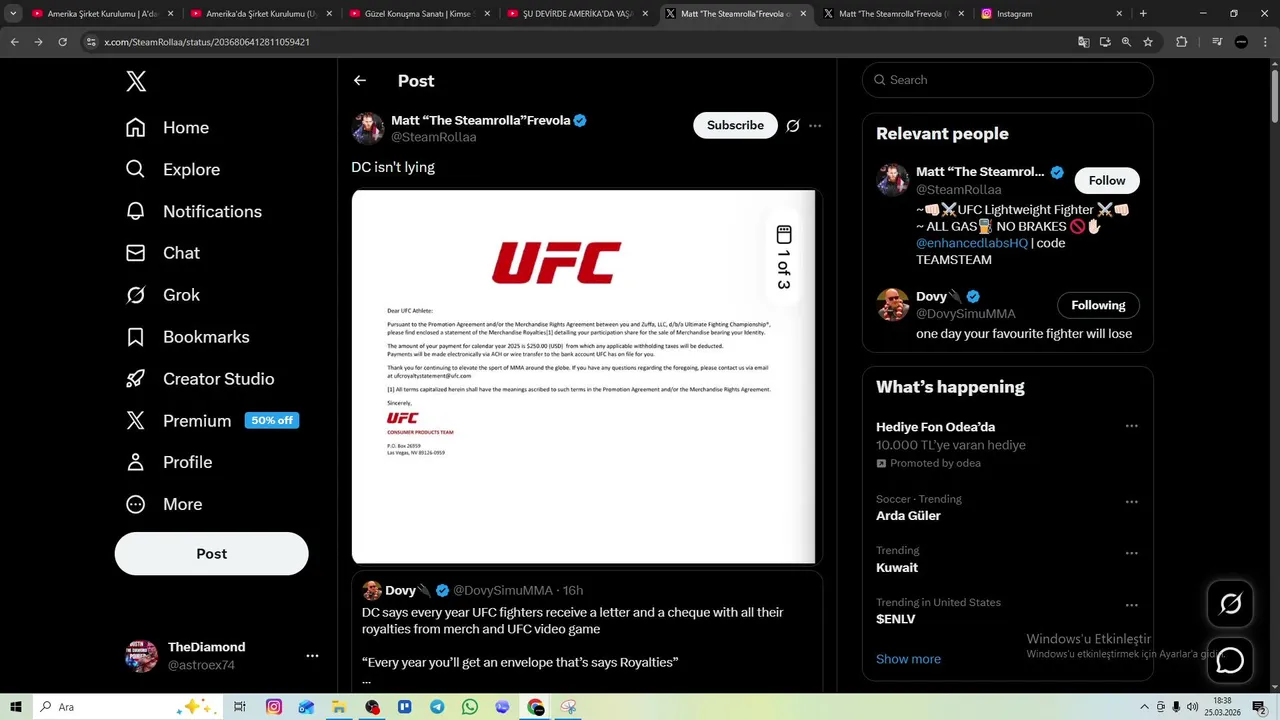This screenshot has width=1280, height=720.
Task: Go to Profile page
Action: pos(168,462)
